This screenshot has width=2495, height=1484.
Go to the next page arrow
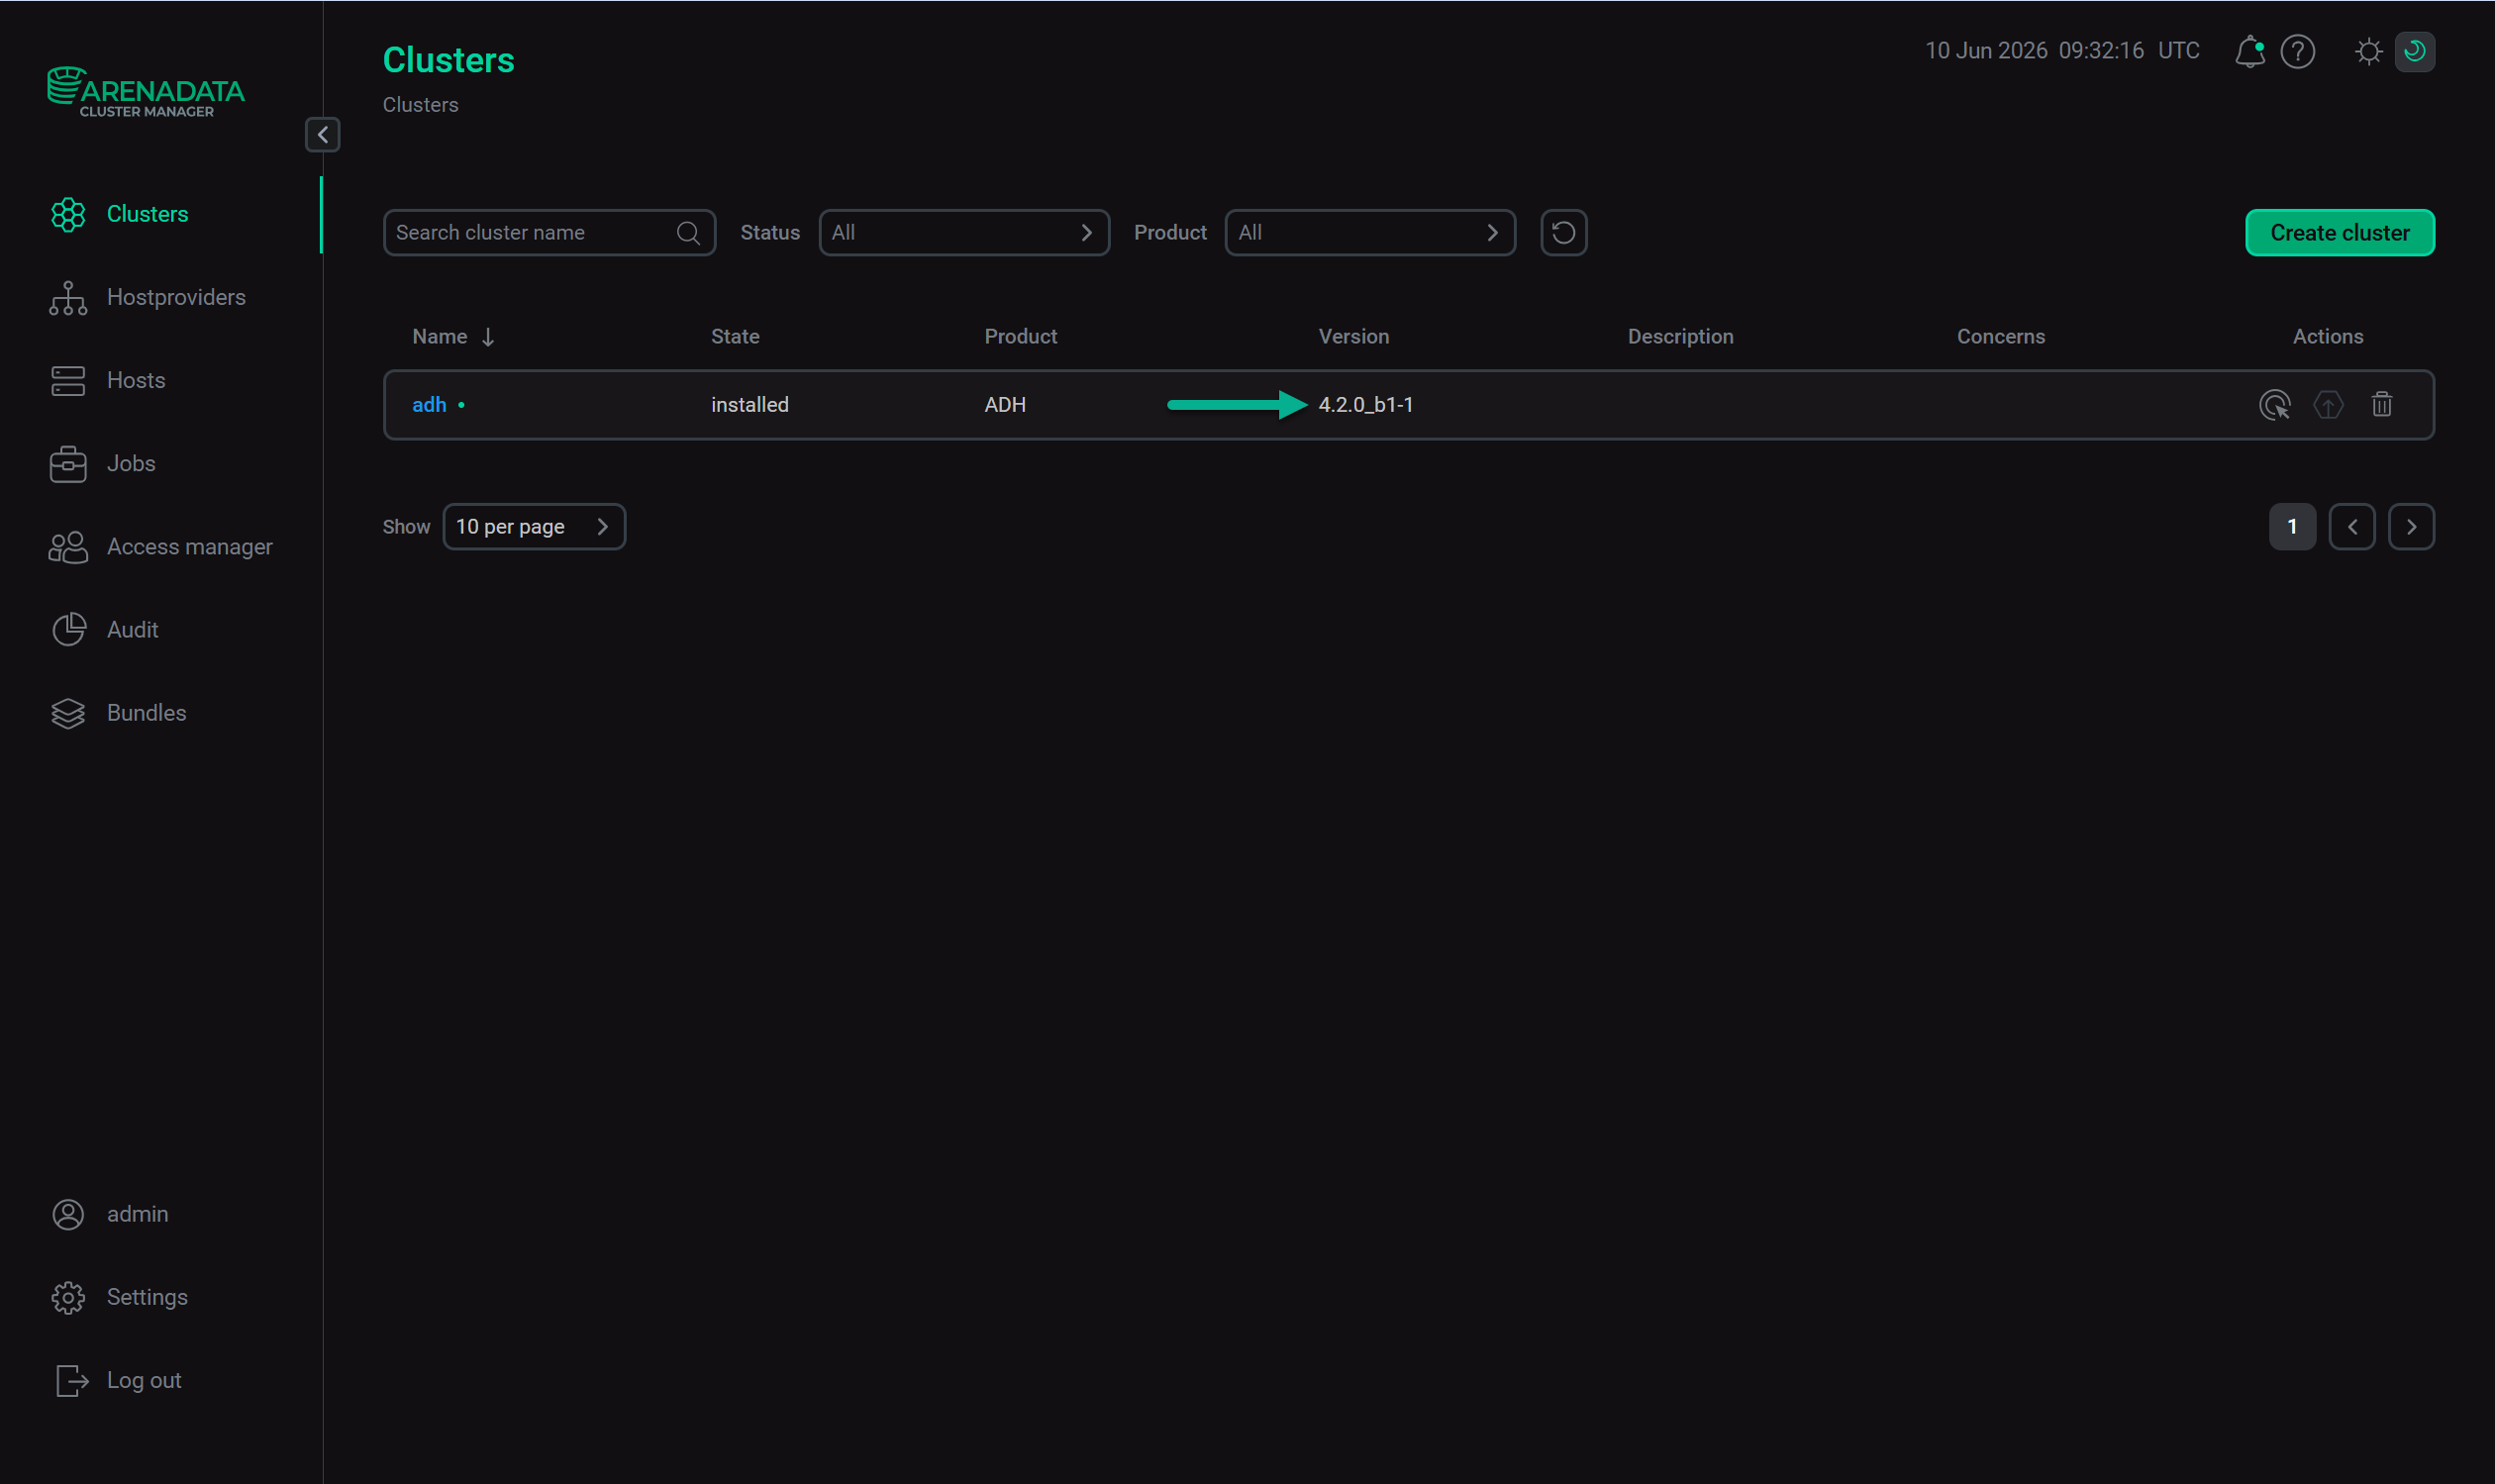point(2411,527)
